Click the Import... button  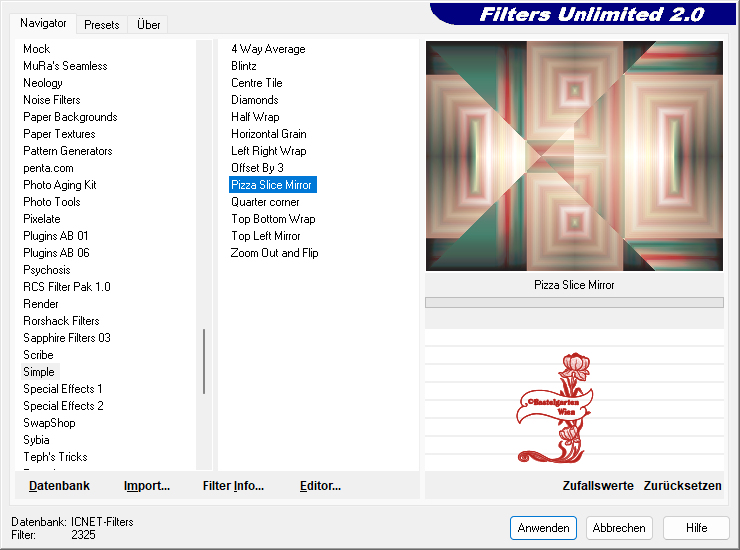(x=147, y=486)
